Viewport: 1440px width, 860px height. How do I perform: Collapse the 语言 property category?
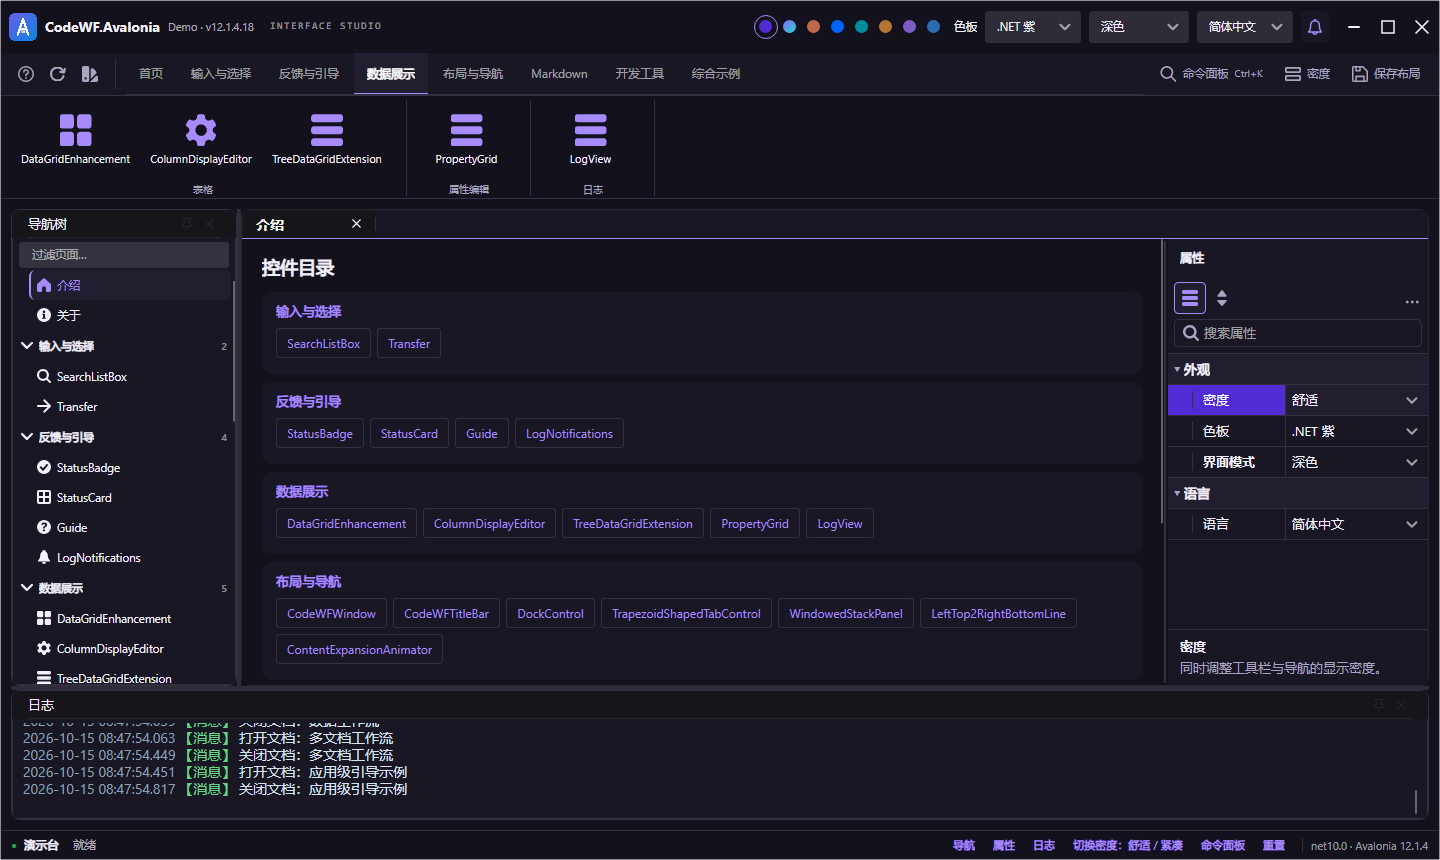pos(1177,494)
